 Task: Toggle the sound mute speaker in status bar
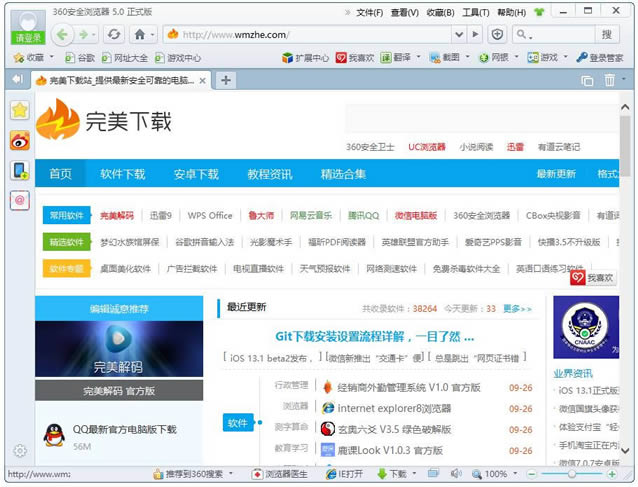click(x=456, y=474)
